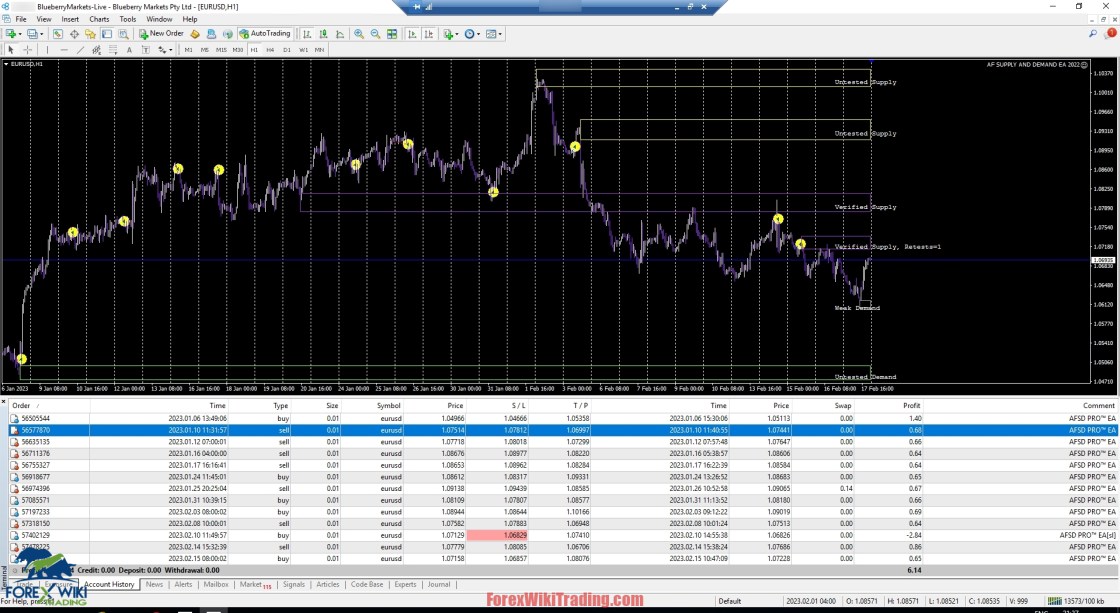Viewport: 1120px width, 613px height.
Task: Select order row 56505544
Action: point(563,419)
